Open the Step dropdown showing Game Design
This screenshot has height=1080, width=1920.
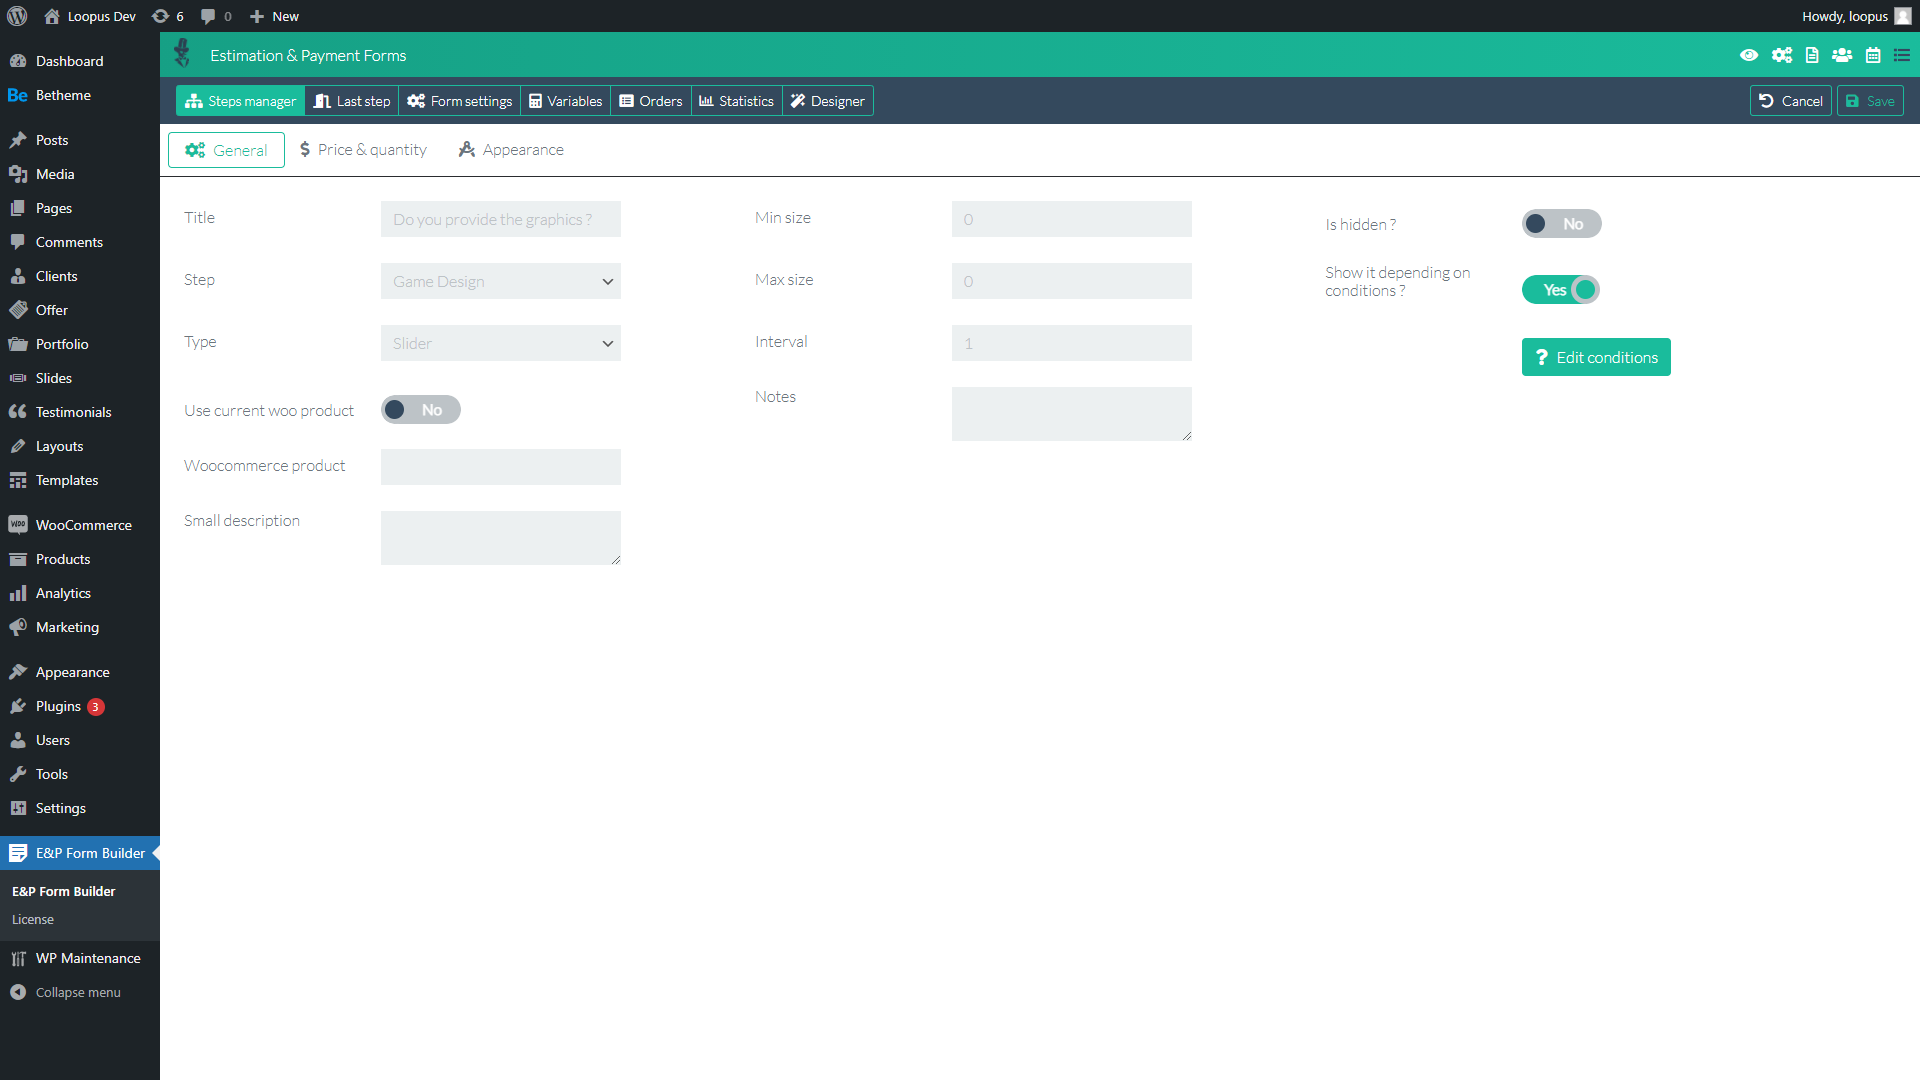coord(500,281)
